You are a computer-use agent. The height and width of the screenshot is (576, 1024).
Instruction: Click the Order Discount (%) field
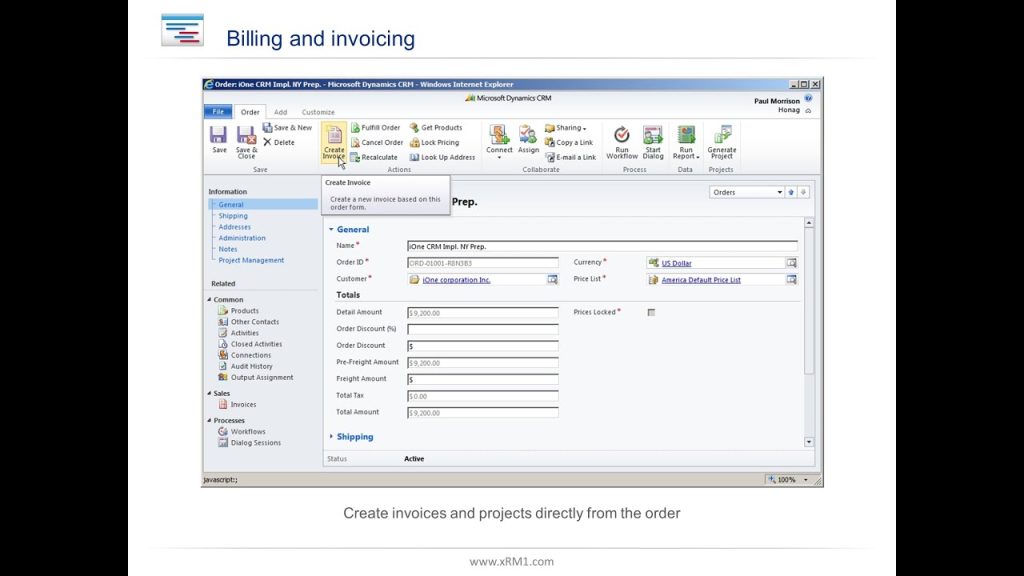click(483, 329)
